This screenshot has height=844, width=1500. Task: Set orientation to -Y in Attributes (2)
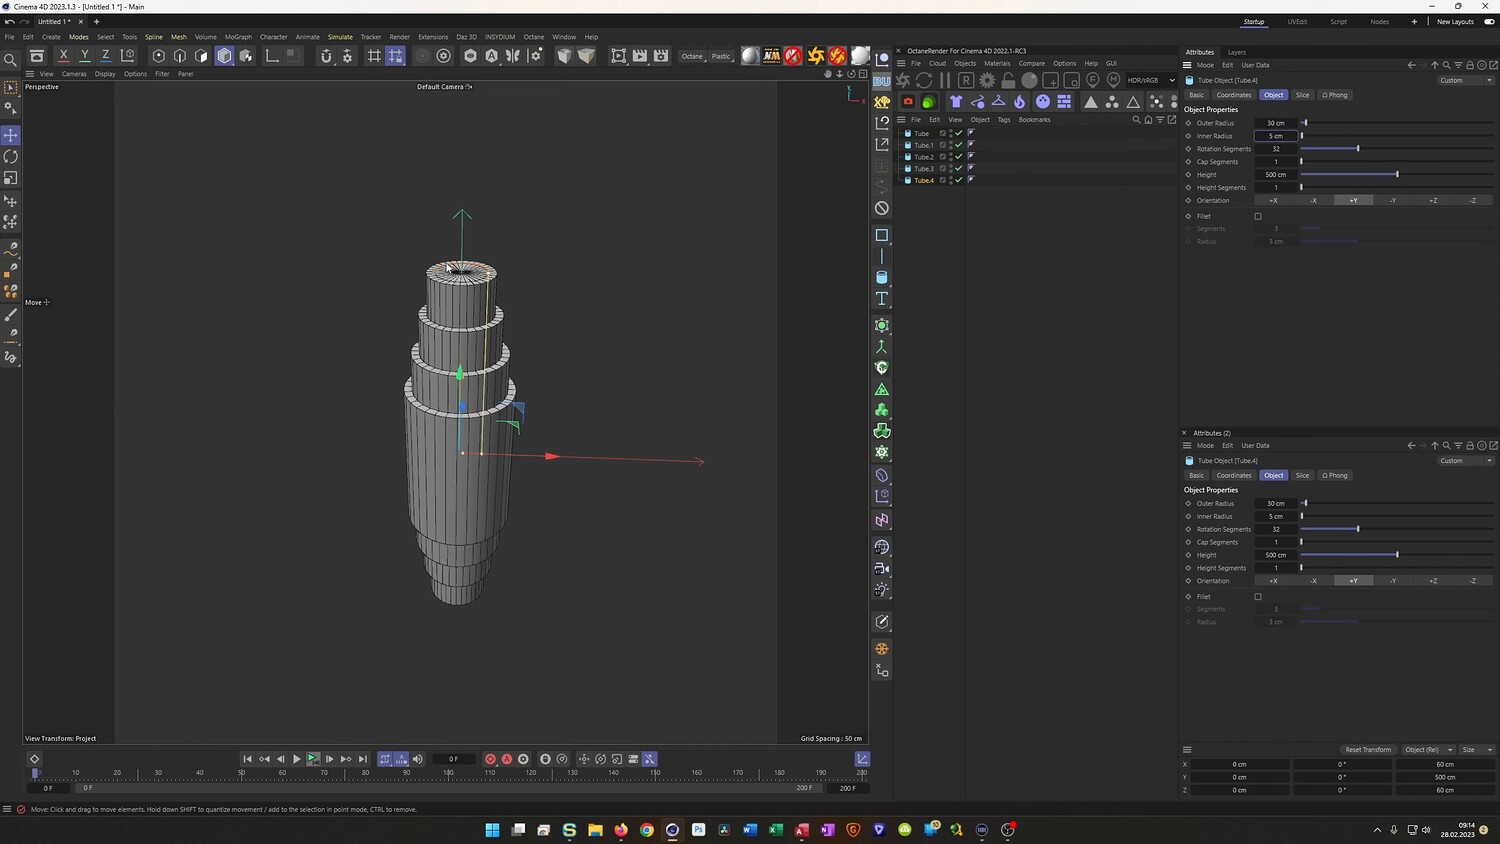tap(1393, 581)
